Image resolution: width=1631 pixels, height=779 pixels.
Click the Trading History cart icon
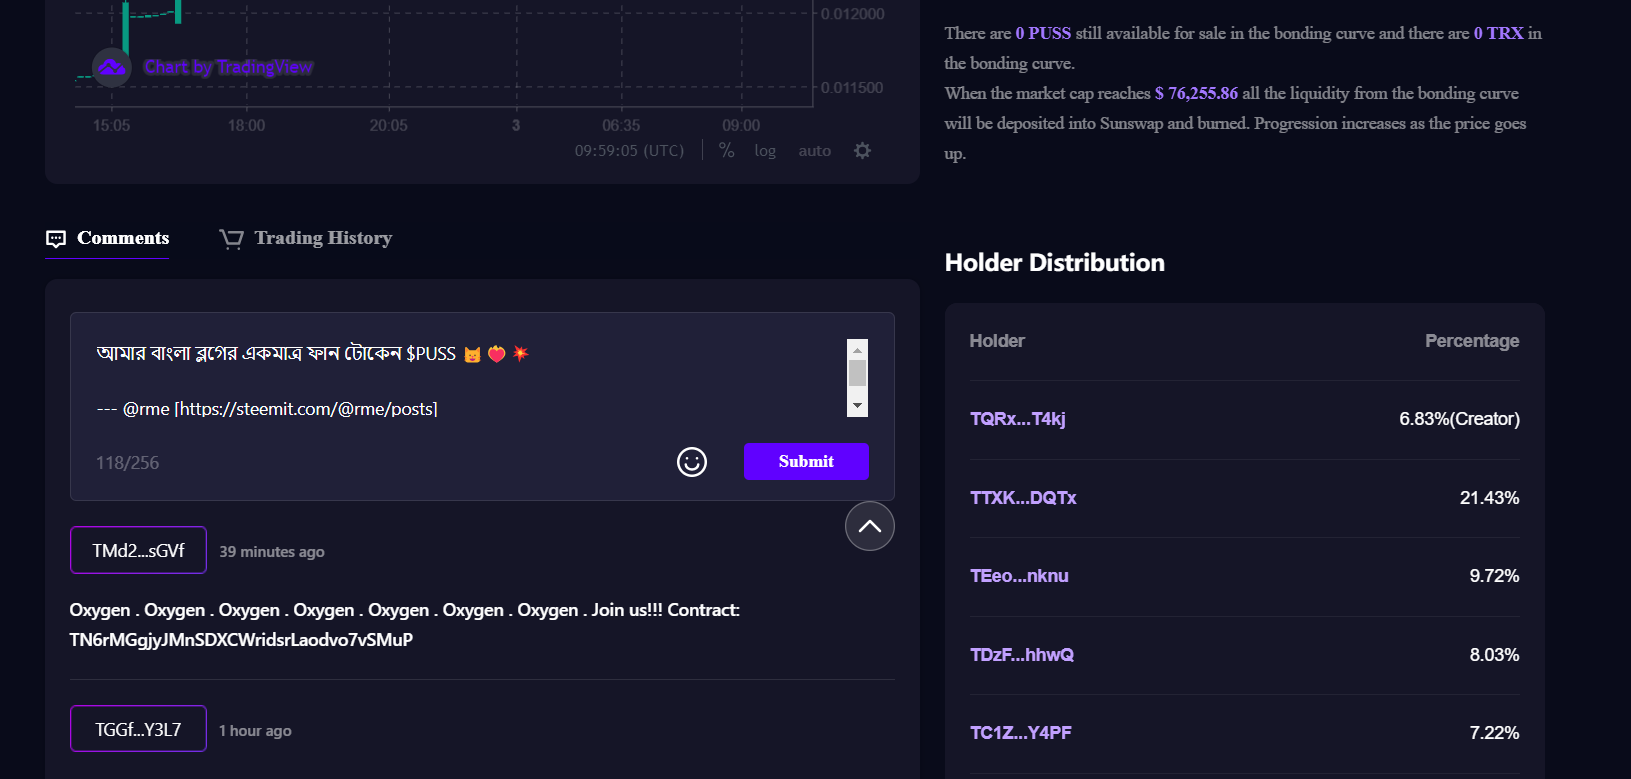[231, 238]
